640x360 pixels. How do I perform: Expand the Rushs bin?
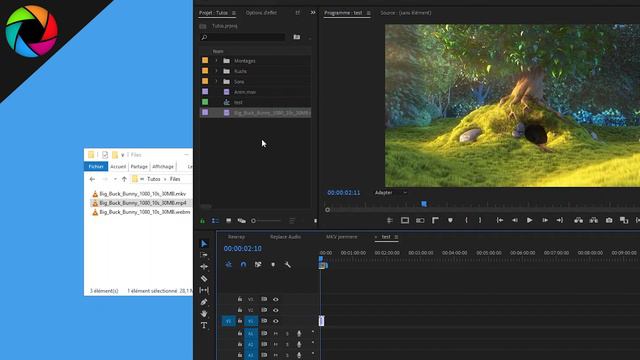tap(216, 71)
